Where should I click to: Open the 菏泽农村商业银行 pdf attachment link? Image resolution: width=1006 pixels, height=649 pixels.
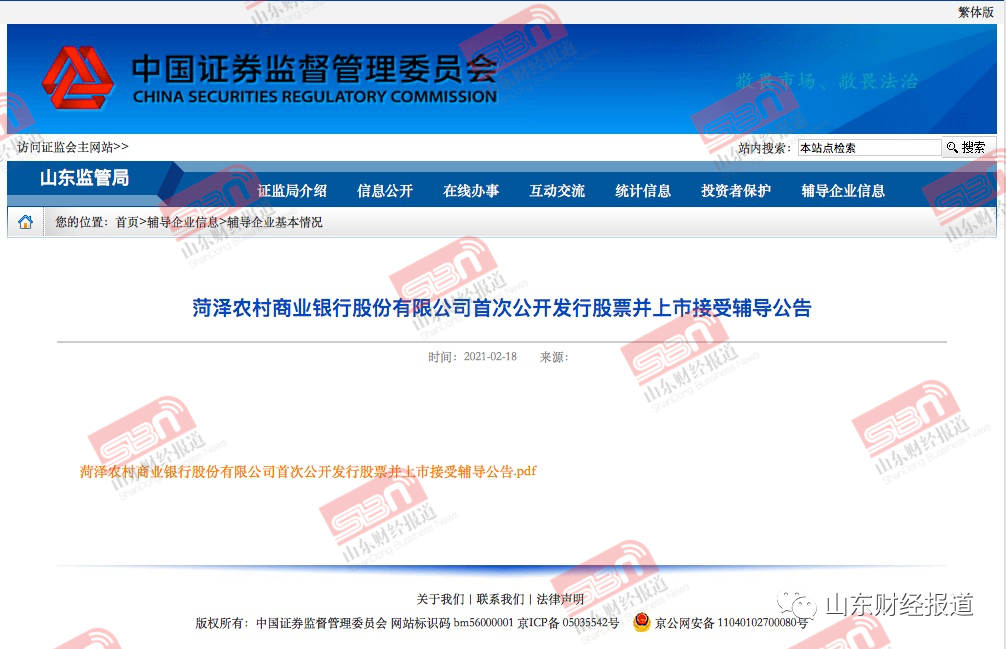(308, 471)
